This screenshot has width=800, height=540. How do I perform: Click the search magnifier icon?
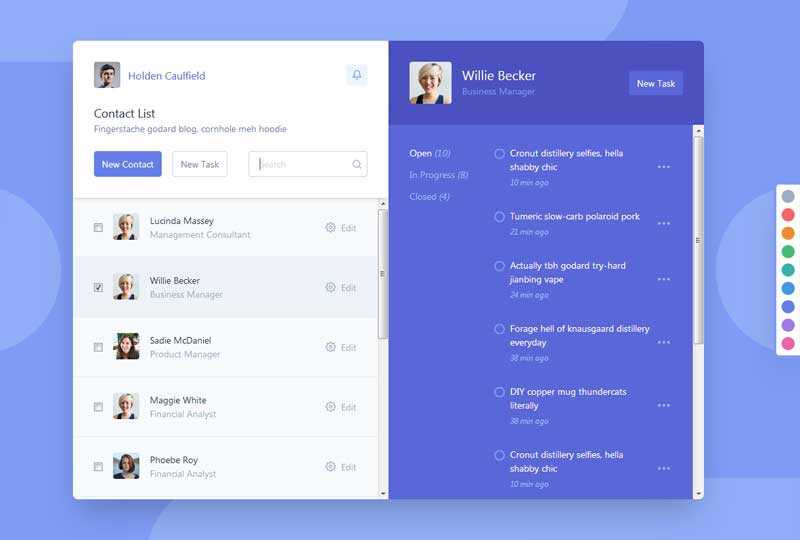[x=357, y=165]
